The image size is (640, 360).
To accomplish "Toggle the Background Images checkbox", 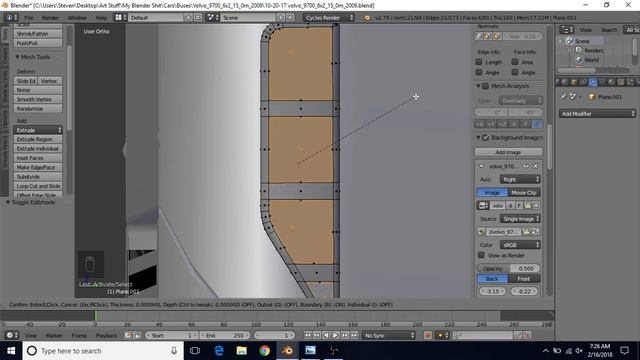I will (486, 138).
